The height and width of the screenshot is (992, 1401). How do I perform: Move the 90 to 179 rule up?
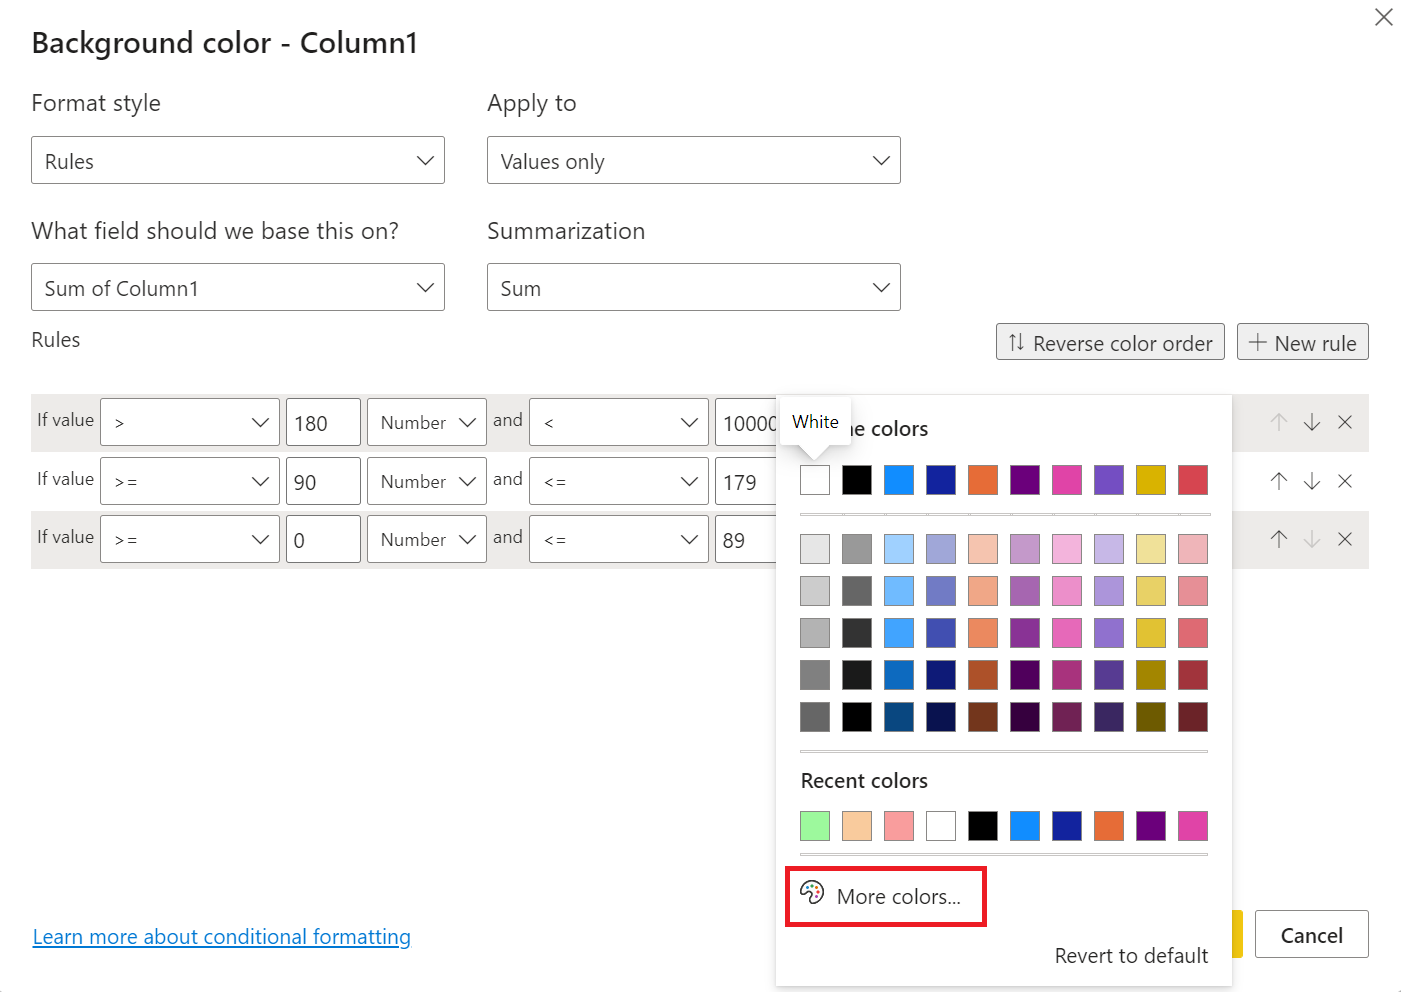point(1279,481)
